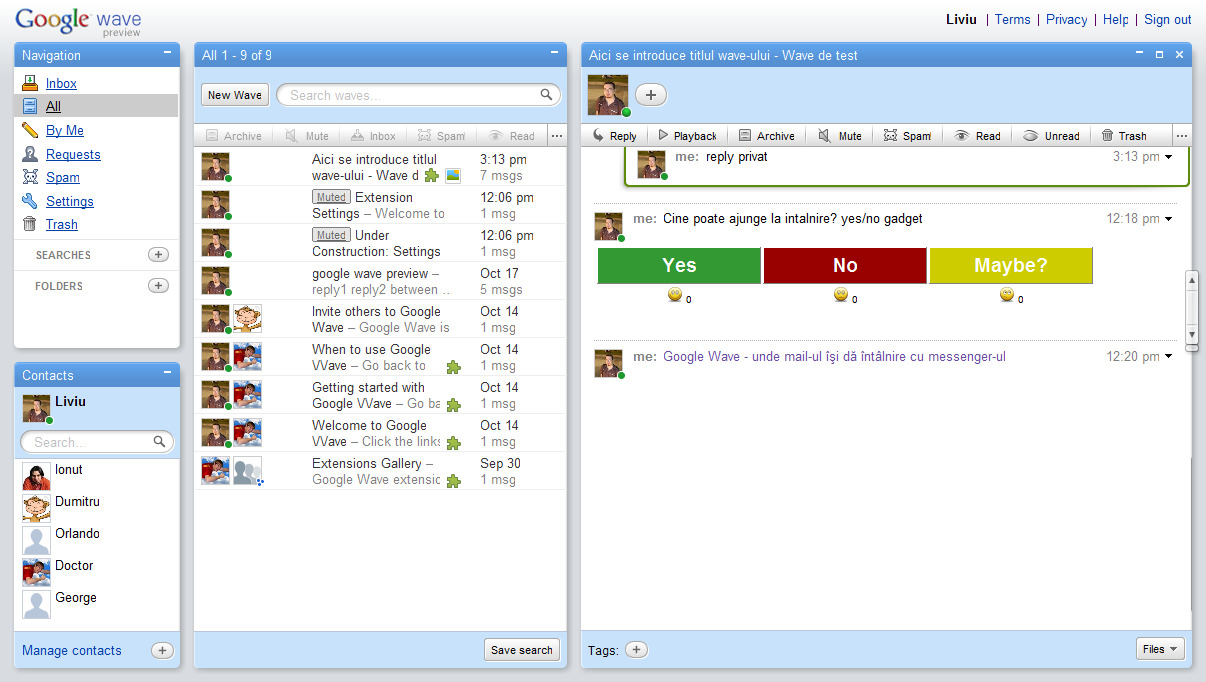
Task: Show waves created By Me
Action: pyautogui.click(x=65, y=130)
